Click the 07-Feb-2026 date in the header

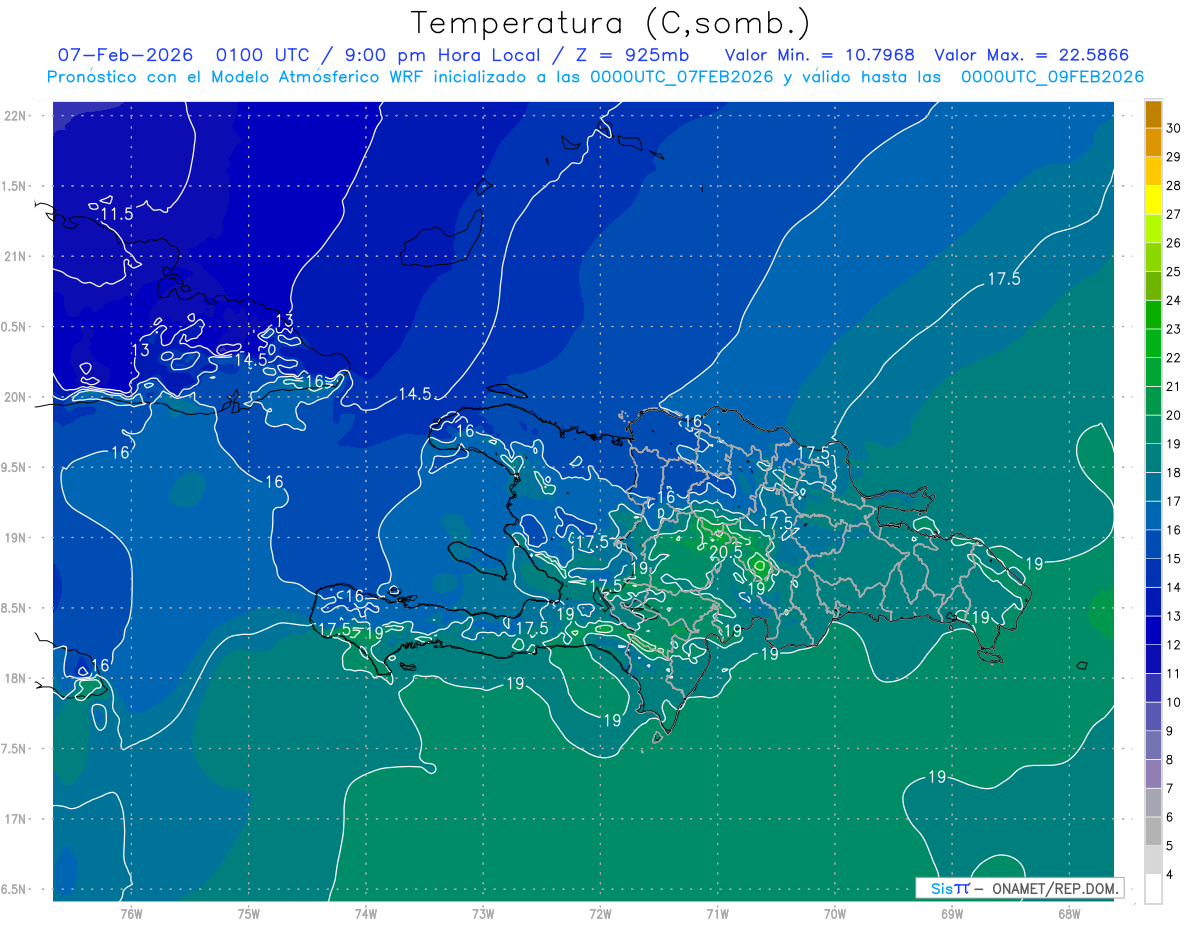(x=125, y=55)
